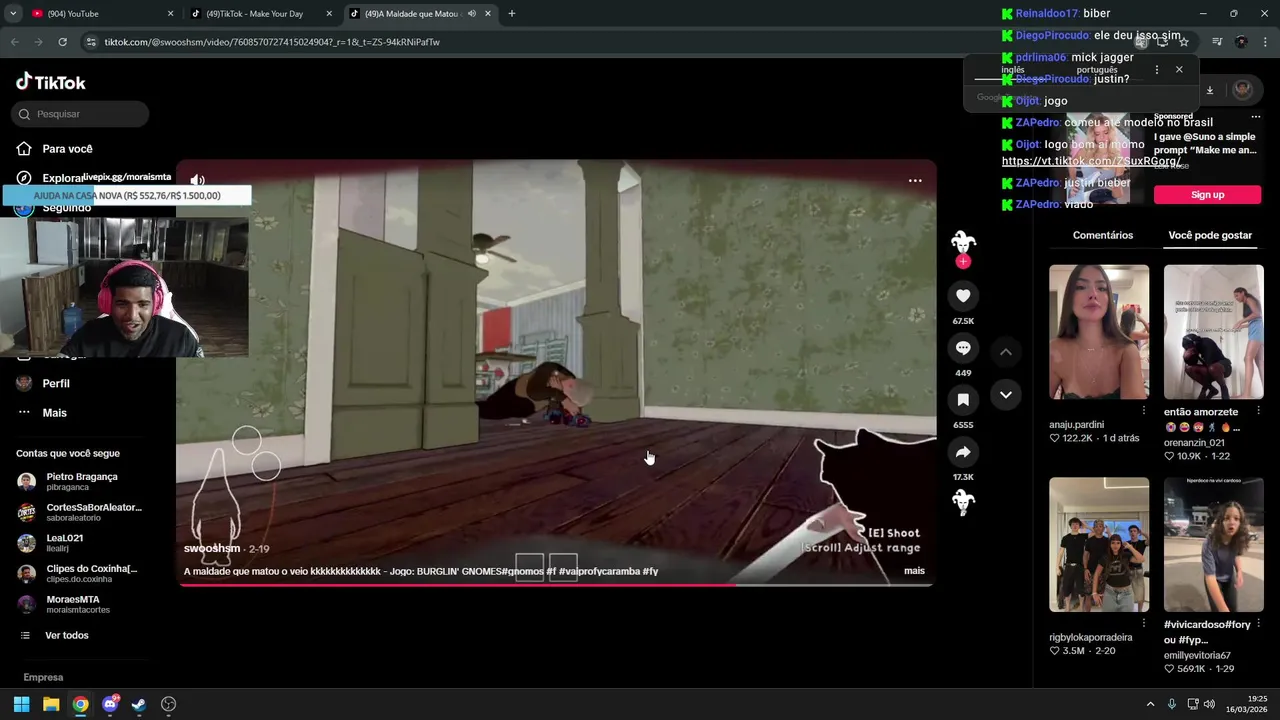
Task: Click the TikTok logo
Action: pos(51,82)
